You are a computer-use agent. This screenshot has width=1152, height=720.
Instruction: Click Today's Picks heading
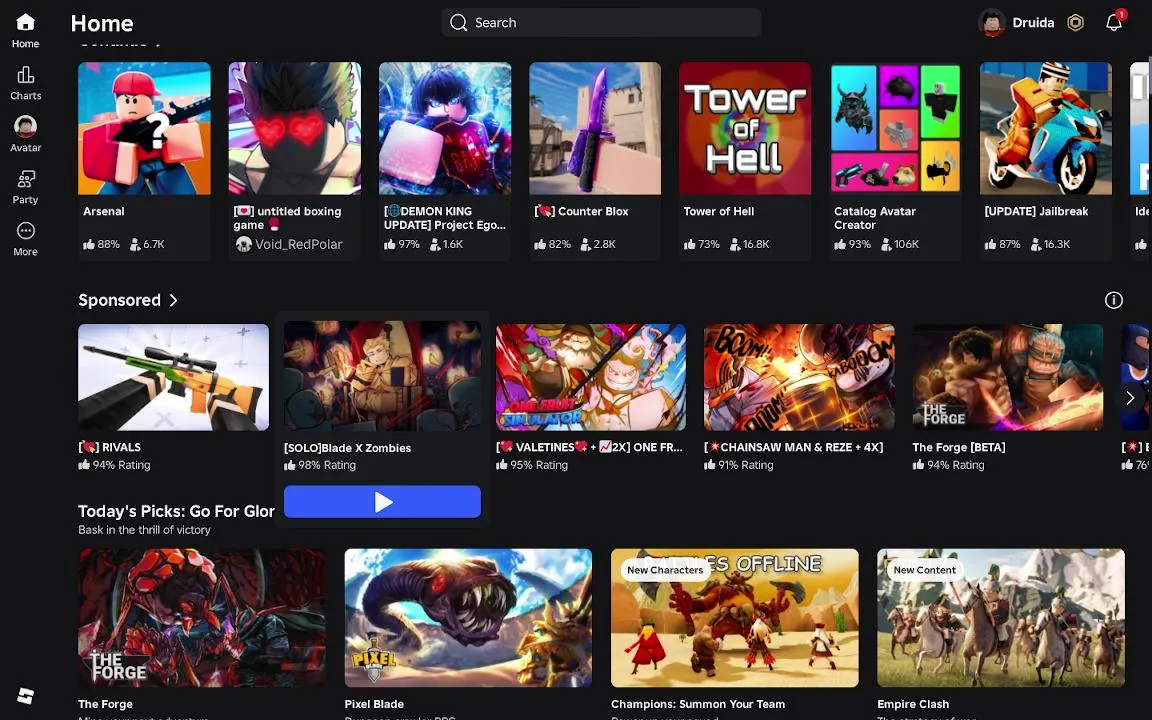tap(176, 511)
